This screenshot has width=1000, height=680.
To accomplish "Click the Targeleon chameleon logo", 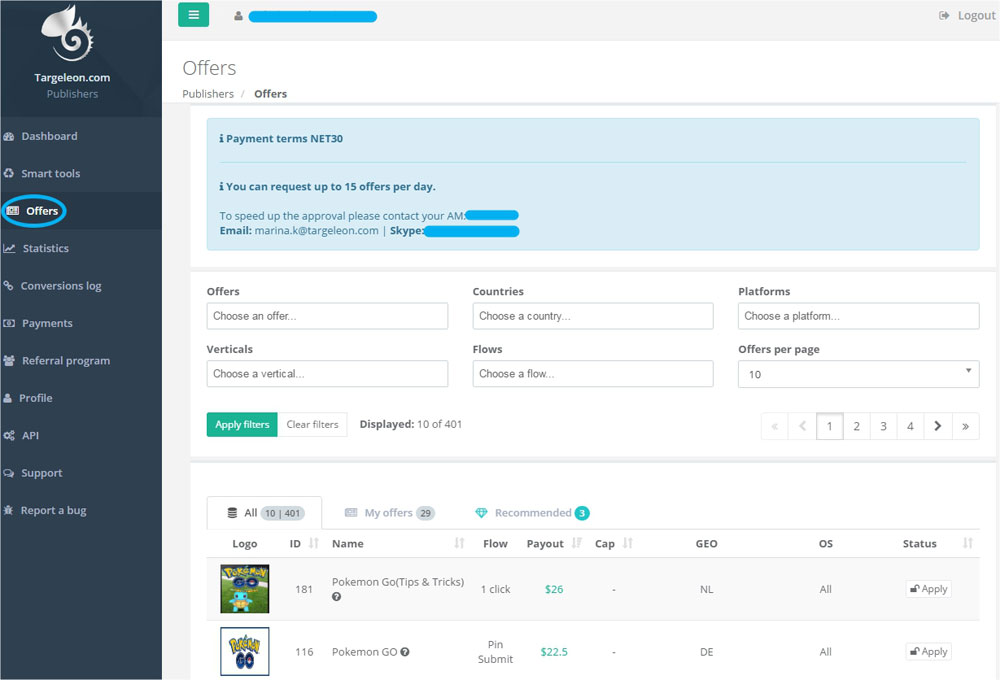I will [x=68, y=33].
